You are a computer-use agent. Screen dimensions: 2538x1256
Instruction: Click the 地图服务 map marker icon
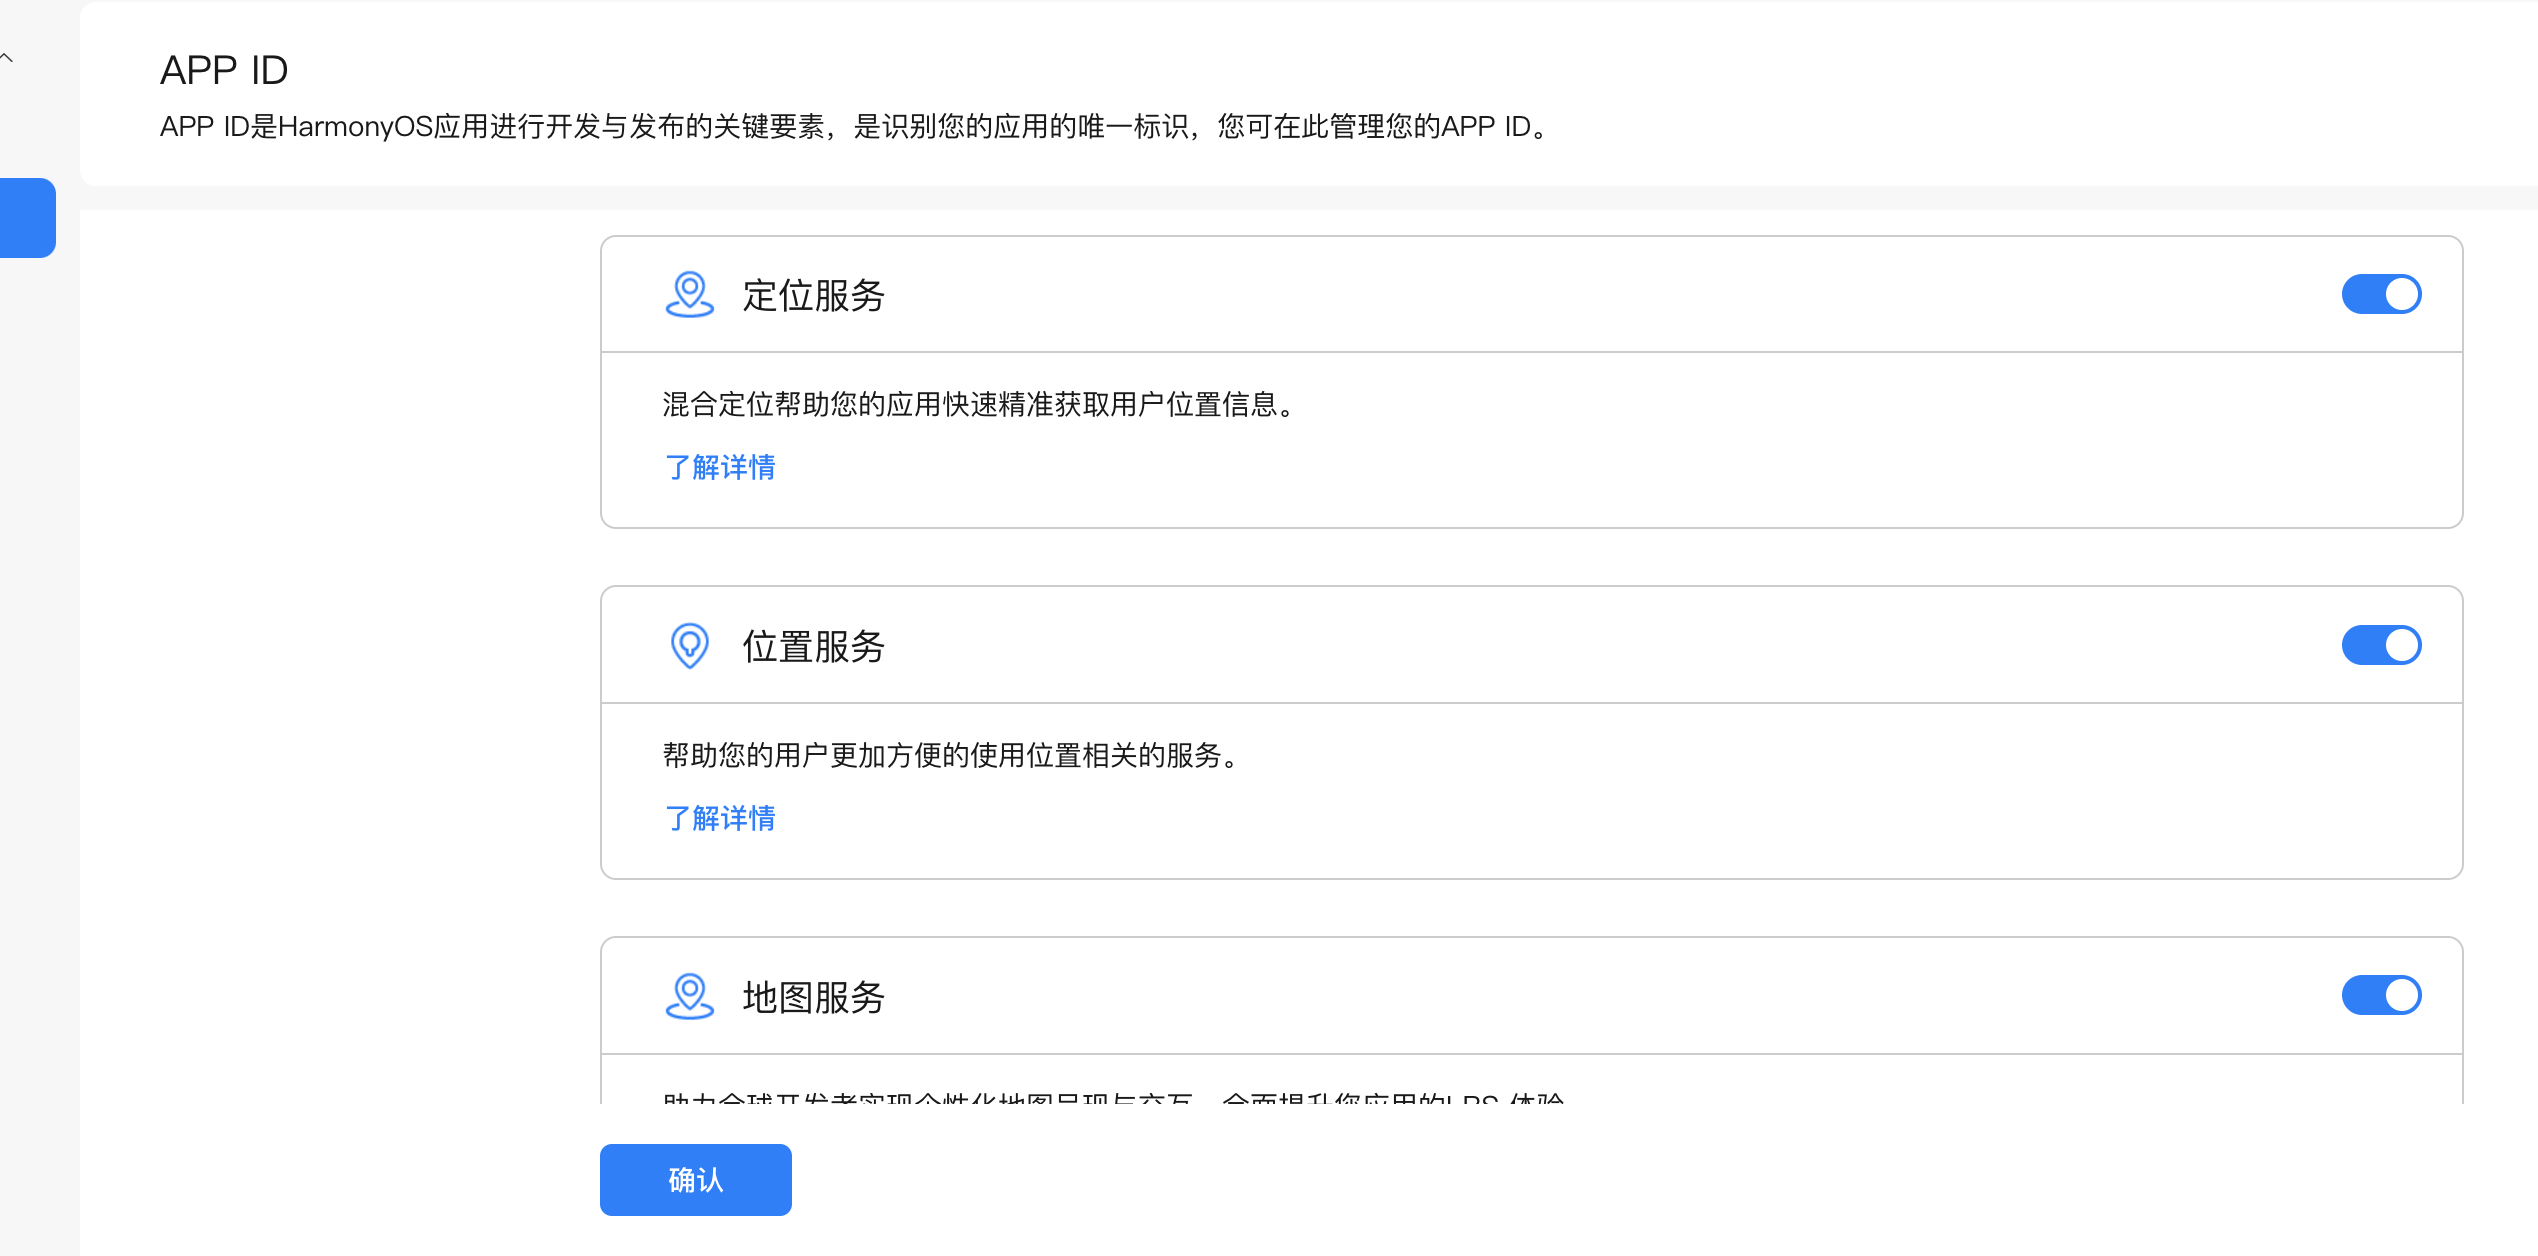click(x=689, y=996)
